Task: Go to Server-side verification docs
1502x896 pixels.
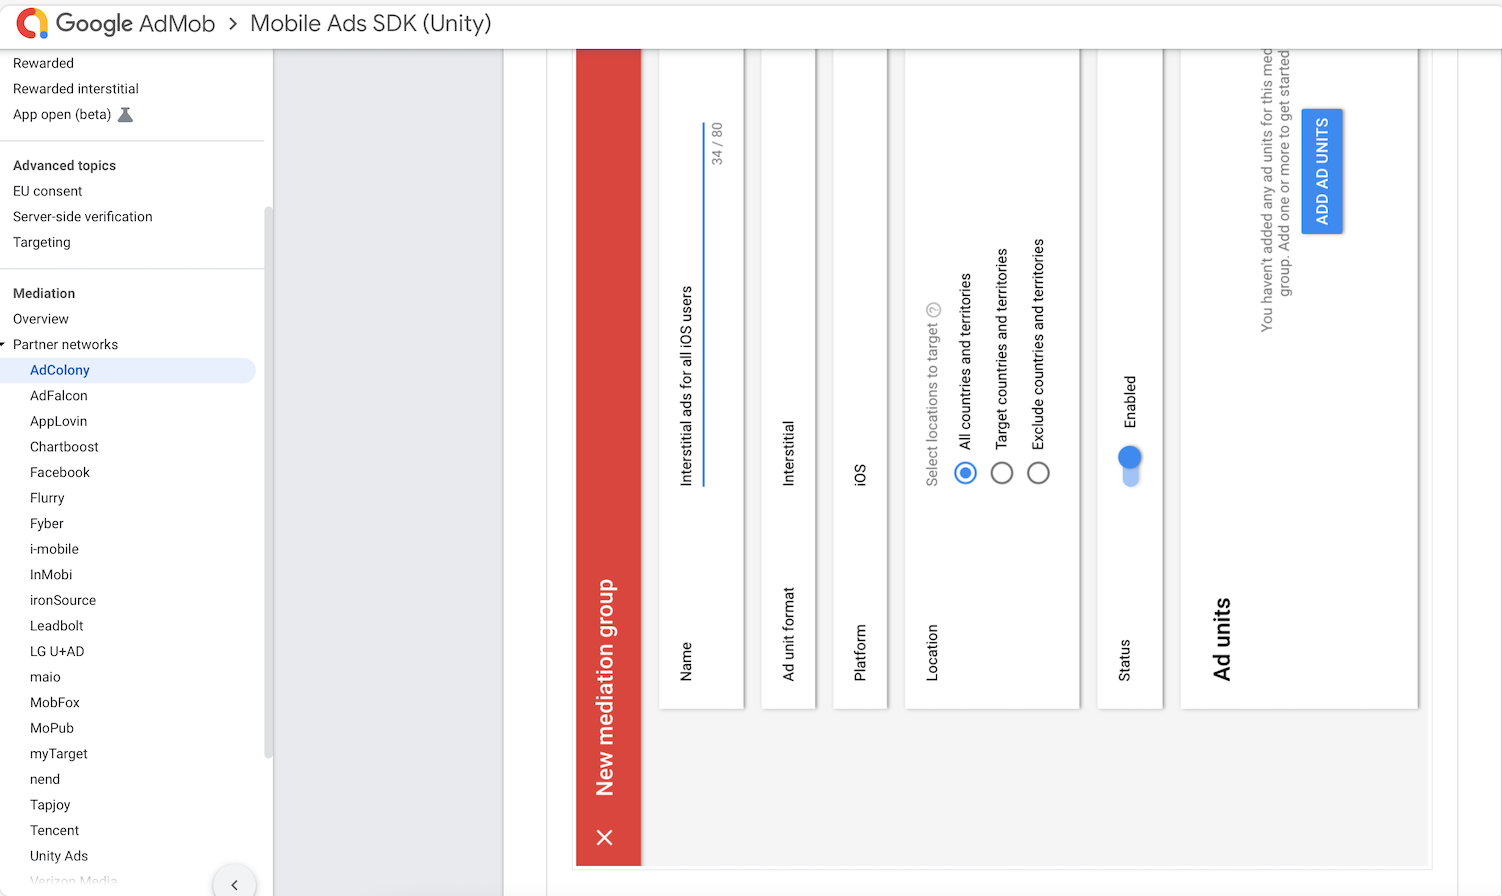Action: [82, 216]
